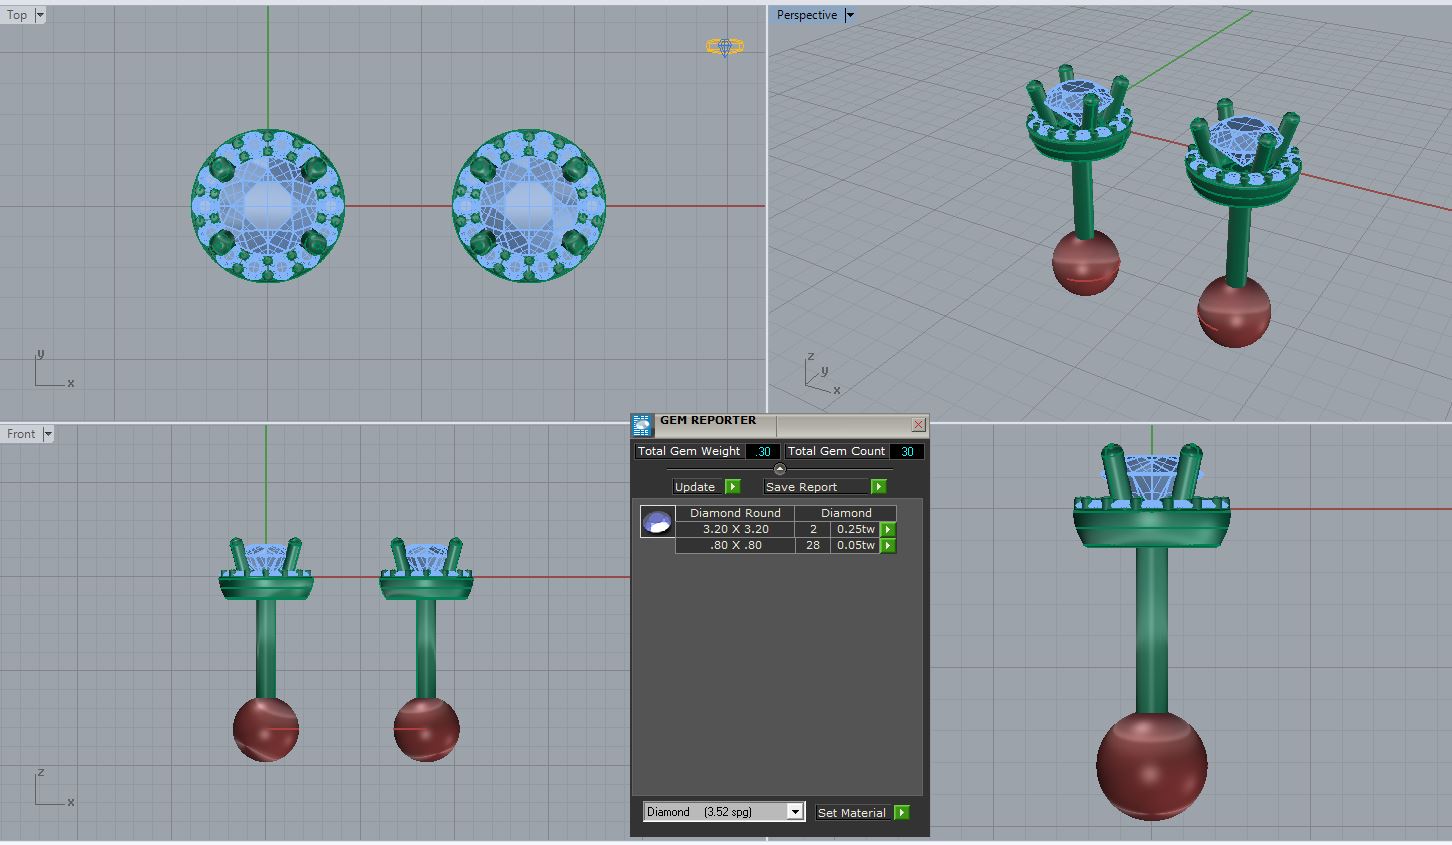
Task: Click the green arrow next to Set Material
Action: (902, 813)
